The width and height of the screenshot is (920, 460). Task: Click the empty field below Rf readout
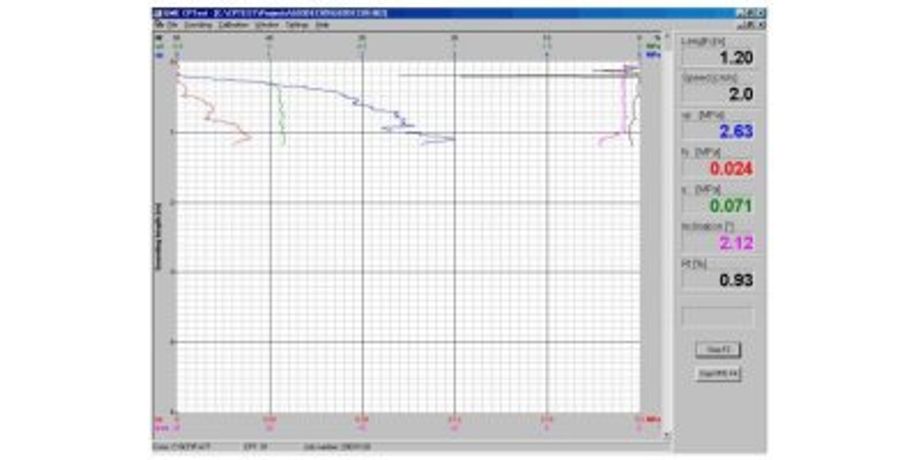point(717,317)
